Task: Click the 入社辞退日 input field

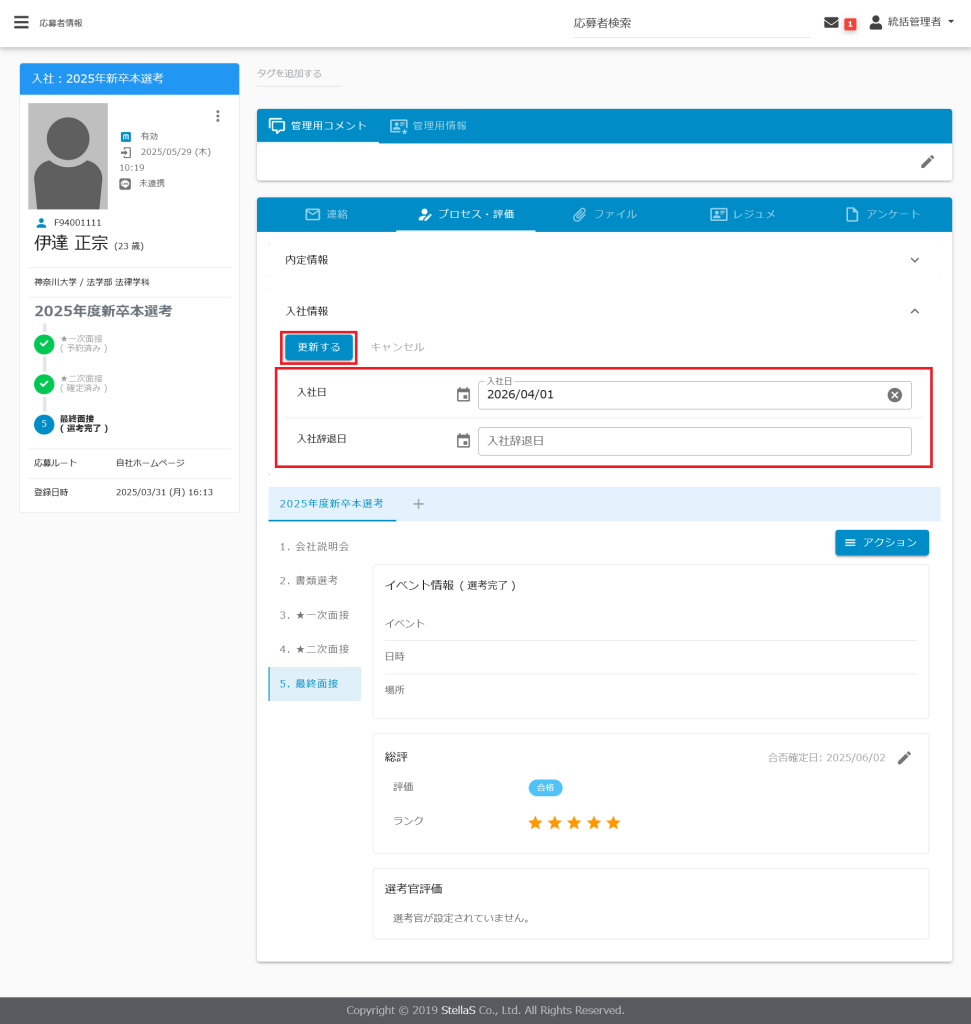Action: (694, 441)
